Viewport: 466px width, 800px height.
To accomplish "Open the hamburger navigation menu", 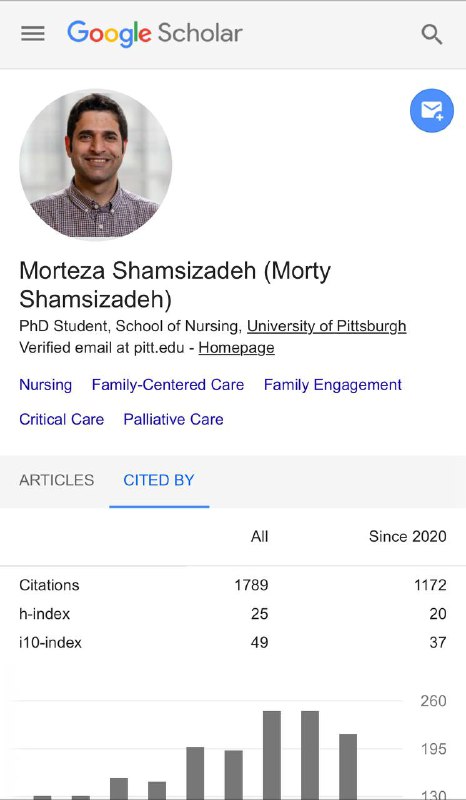I will point(33,34).
